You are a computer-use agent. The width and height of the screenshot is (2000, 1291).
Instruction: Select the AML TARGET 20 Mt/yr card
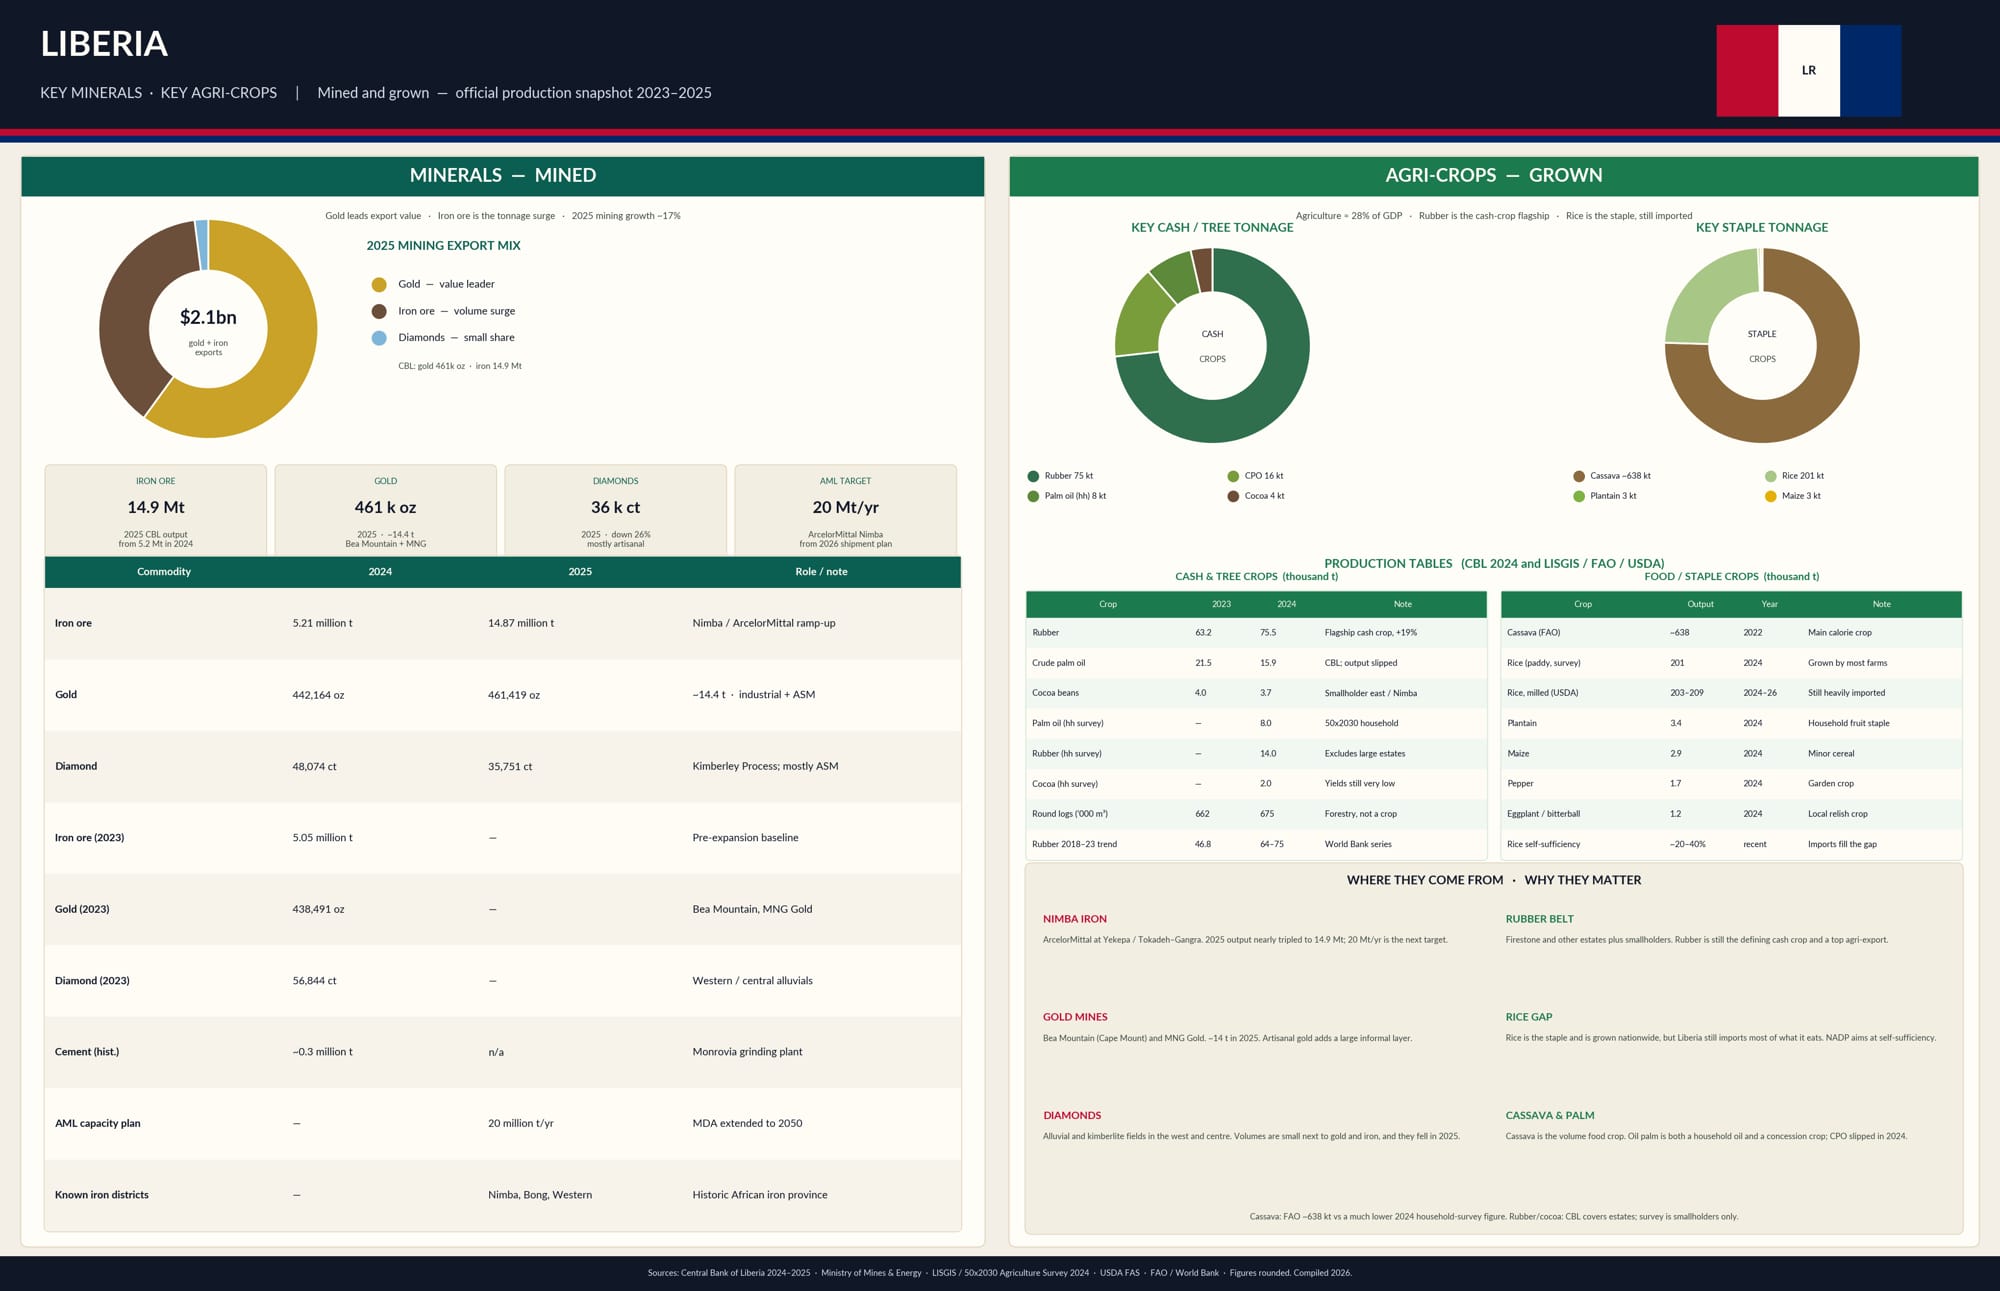[x=846, y=510]
